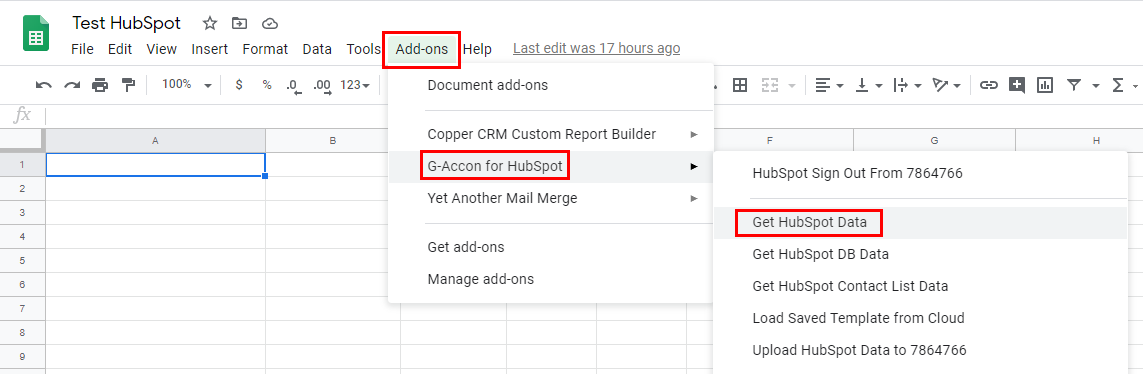The image size is (1143, 374).
Task: Open the vertical align dropdown arrow
Action: [x=880, y=86]
